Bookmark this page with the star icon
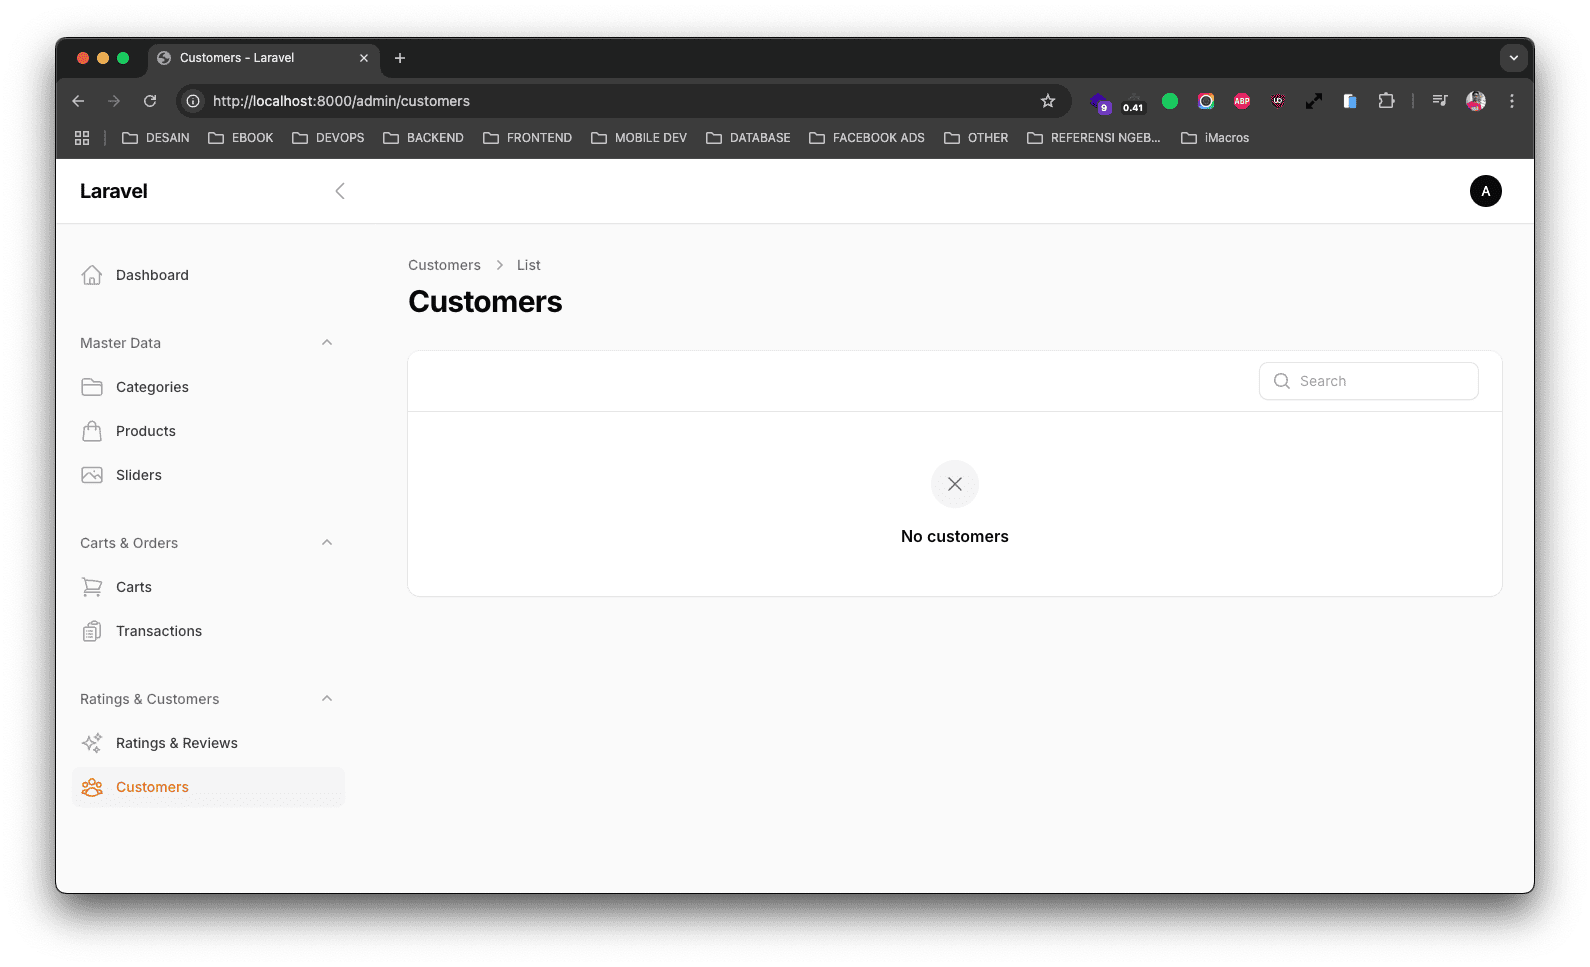This screenshot has width=1590, height=967. point(1048,101)
